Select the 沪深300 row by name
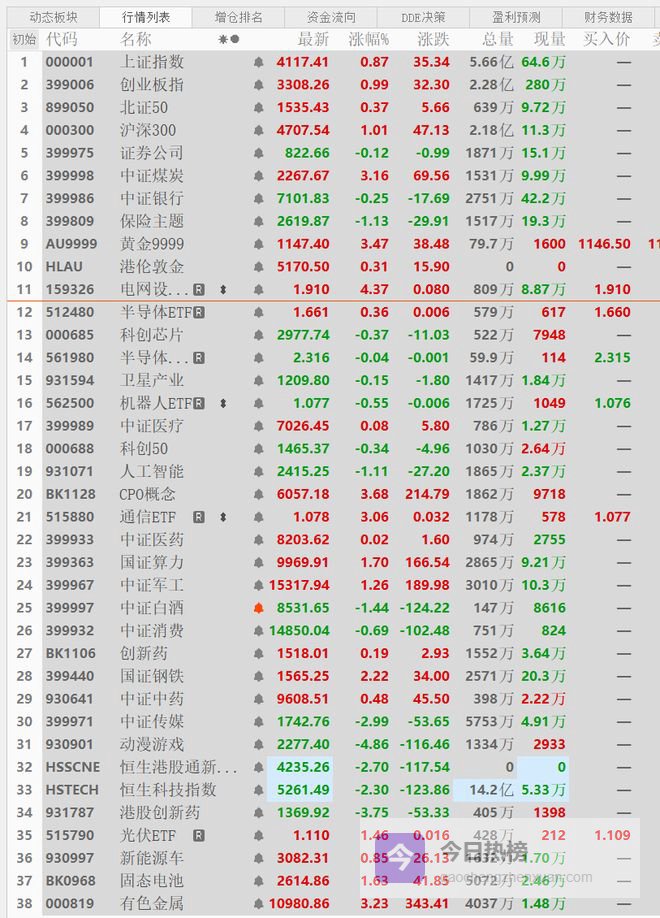660x918 pixels. pyautogui.click(x=147, y=130)
